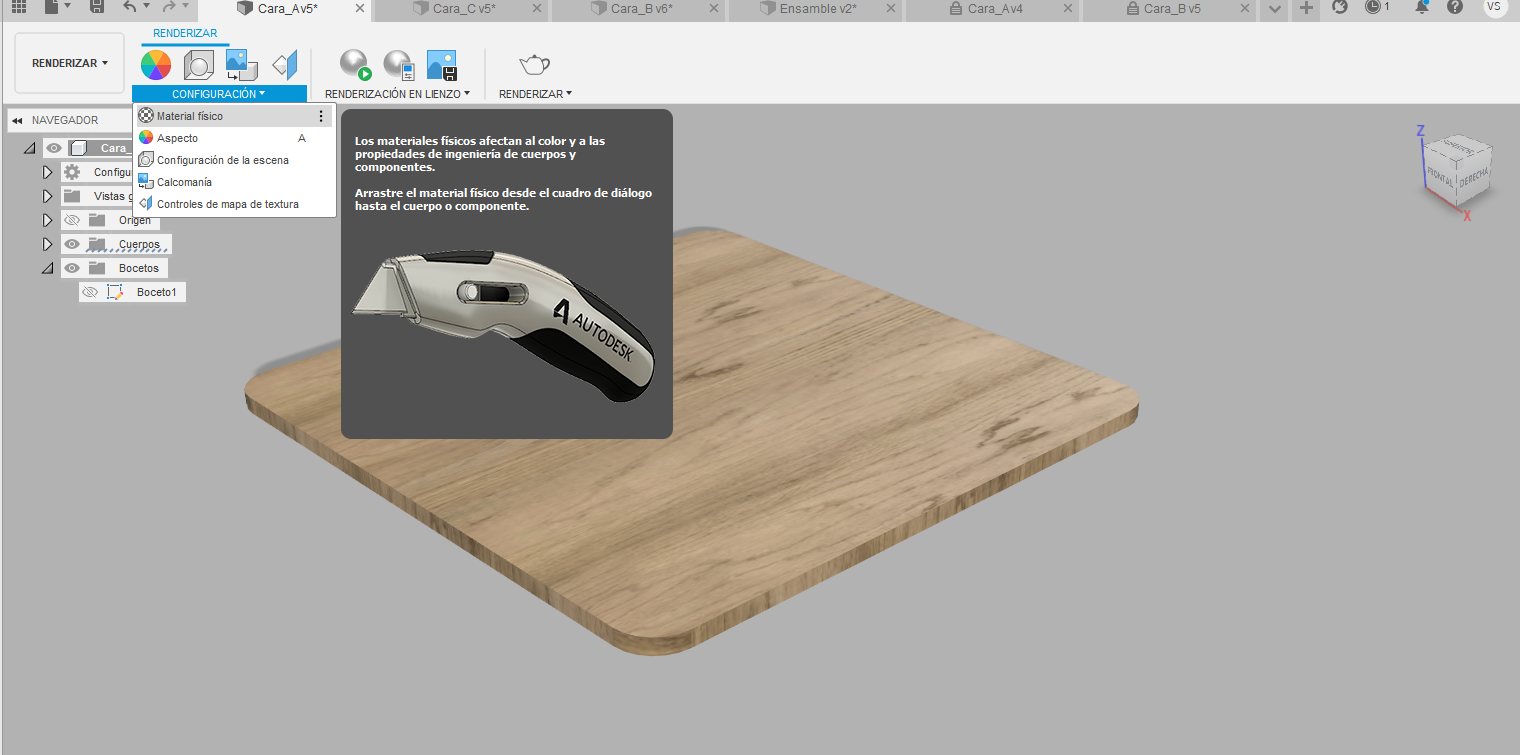Select Aspecto from the menu
This screenshot has width=1520, height=755.
click(234, 138)
